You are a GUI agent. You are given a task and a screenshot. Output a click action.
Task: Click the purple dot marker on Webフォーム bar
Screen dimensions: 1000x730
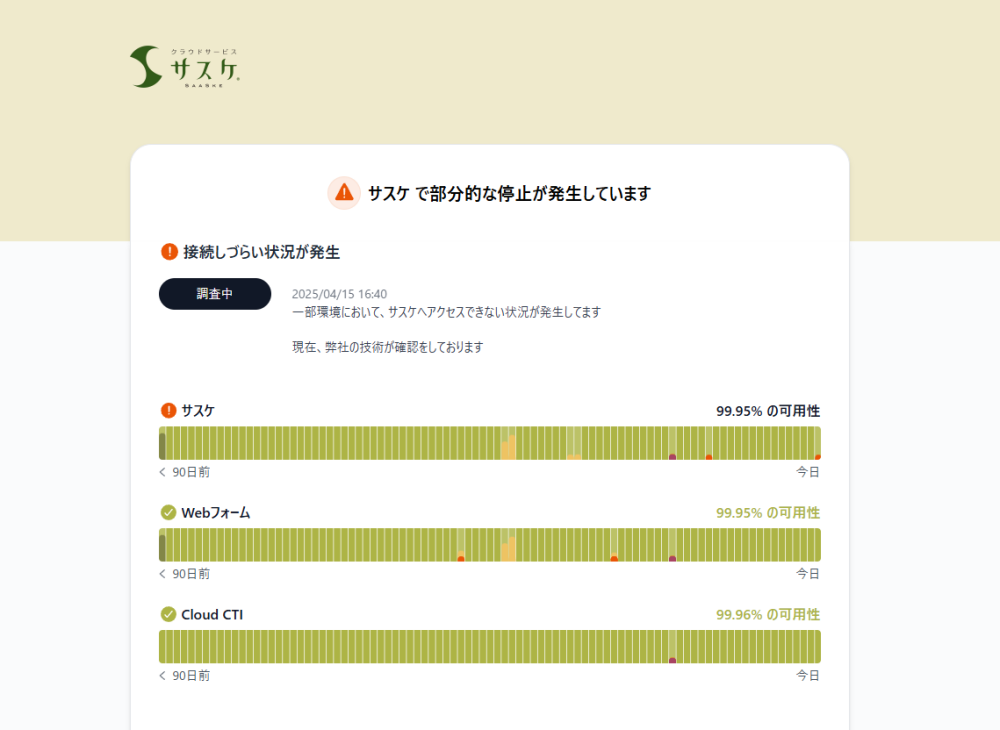(672, 558)
